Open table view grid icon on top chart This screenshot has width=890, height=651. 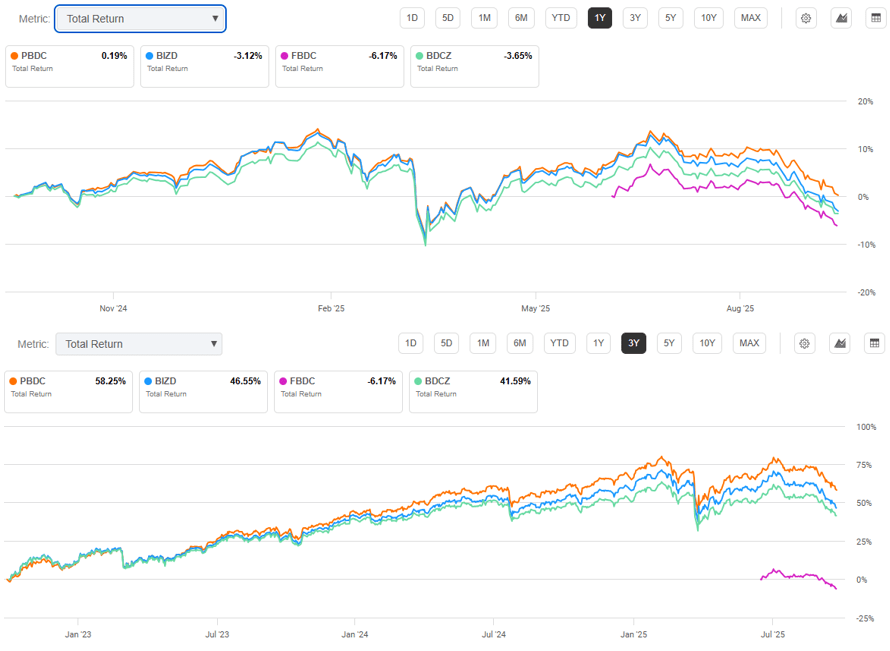click(876, 17)
